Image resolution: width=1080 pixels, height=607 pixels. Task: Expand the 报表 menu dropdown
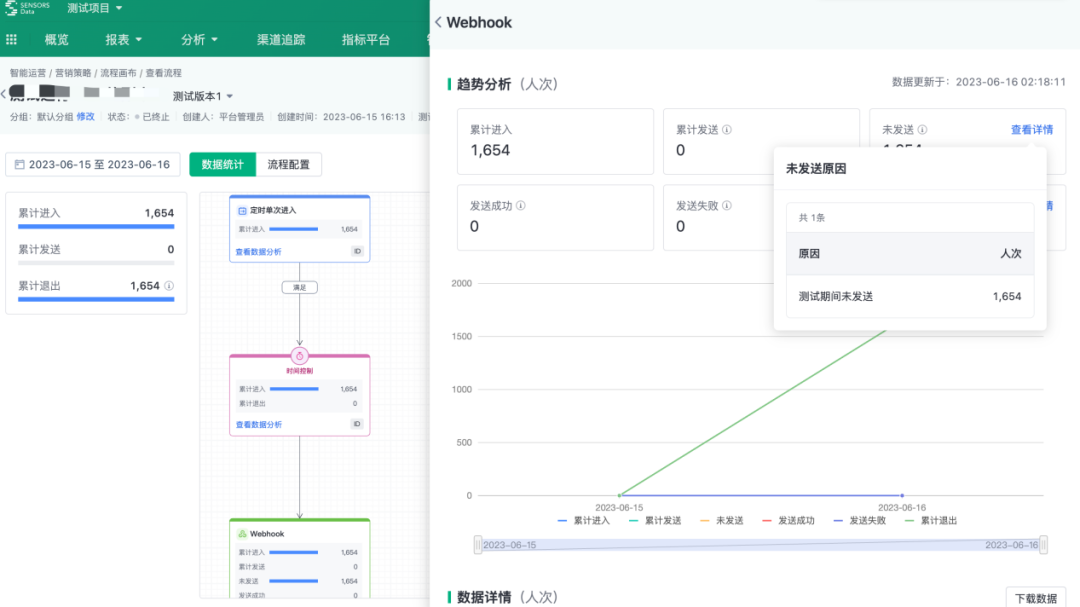click(x=123, y=40)
